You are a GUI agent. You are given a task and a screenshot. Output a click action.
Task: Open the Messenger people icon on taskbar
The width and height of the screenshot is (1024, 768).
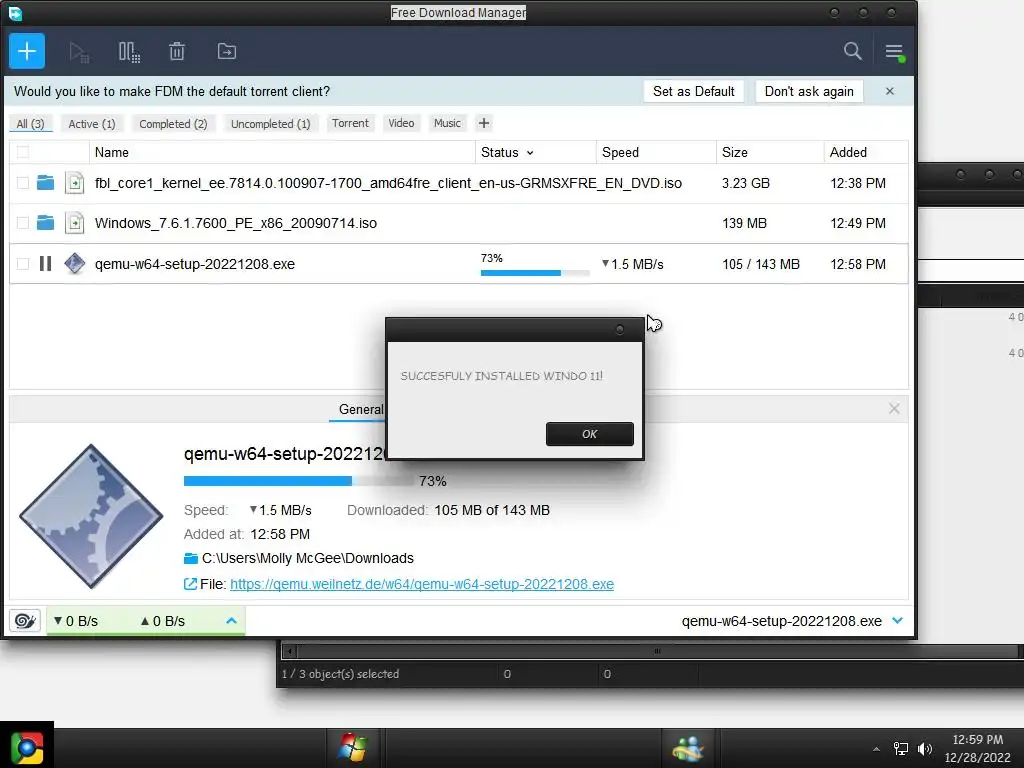(x=687, y=748)
